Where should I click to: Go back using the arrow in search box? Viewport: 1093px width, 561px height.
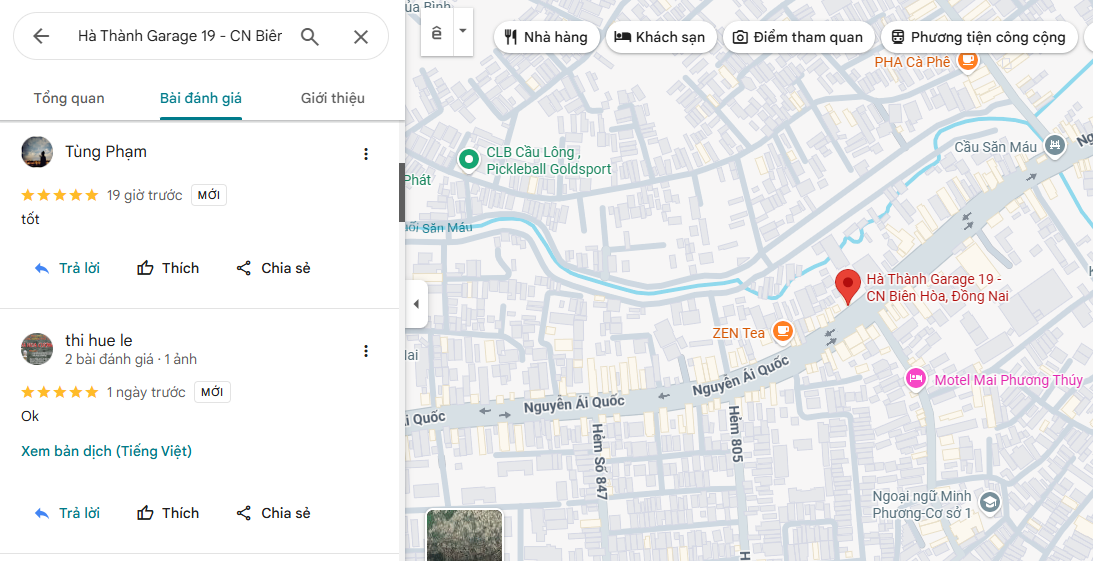click(41, 36)
